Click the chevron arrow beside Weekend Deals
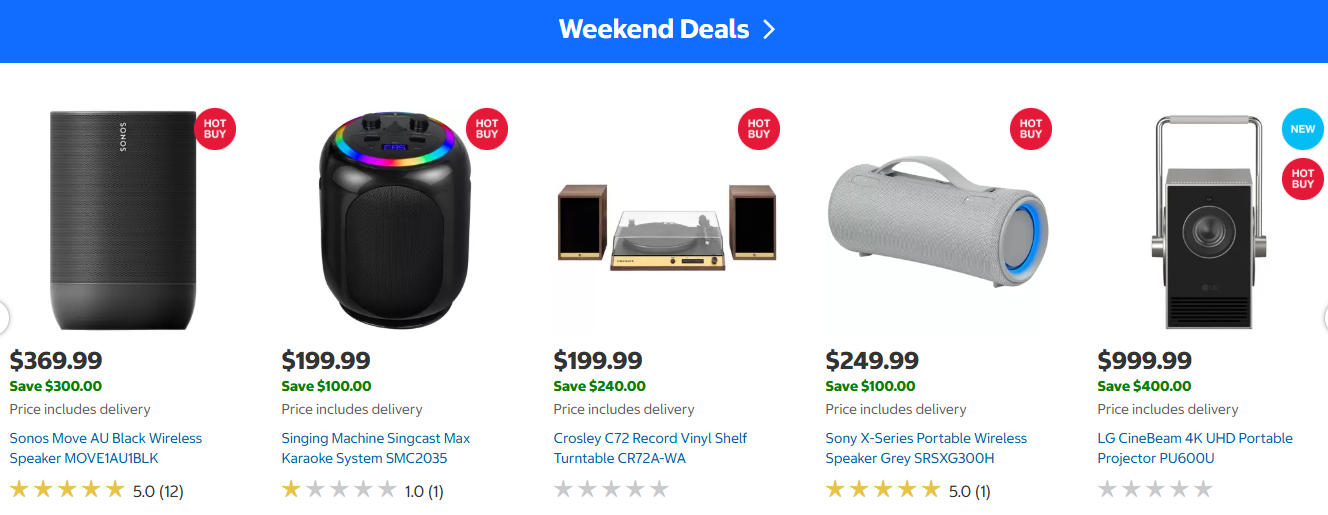The height and width of the screenshot is (515, 1328). 768,29
